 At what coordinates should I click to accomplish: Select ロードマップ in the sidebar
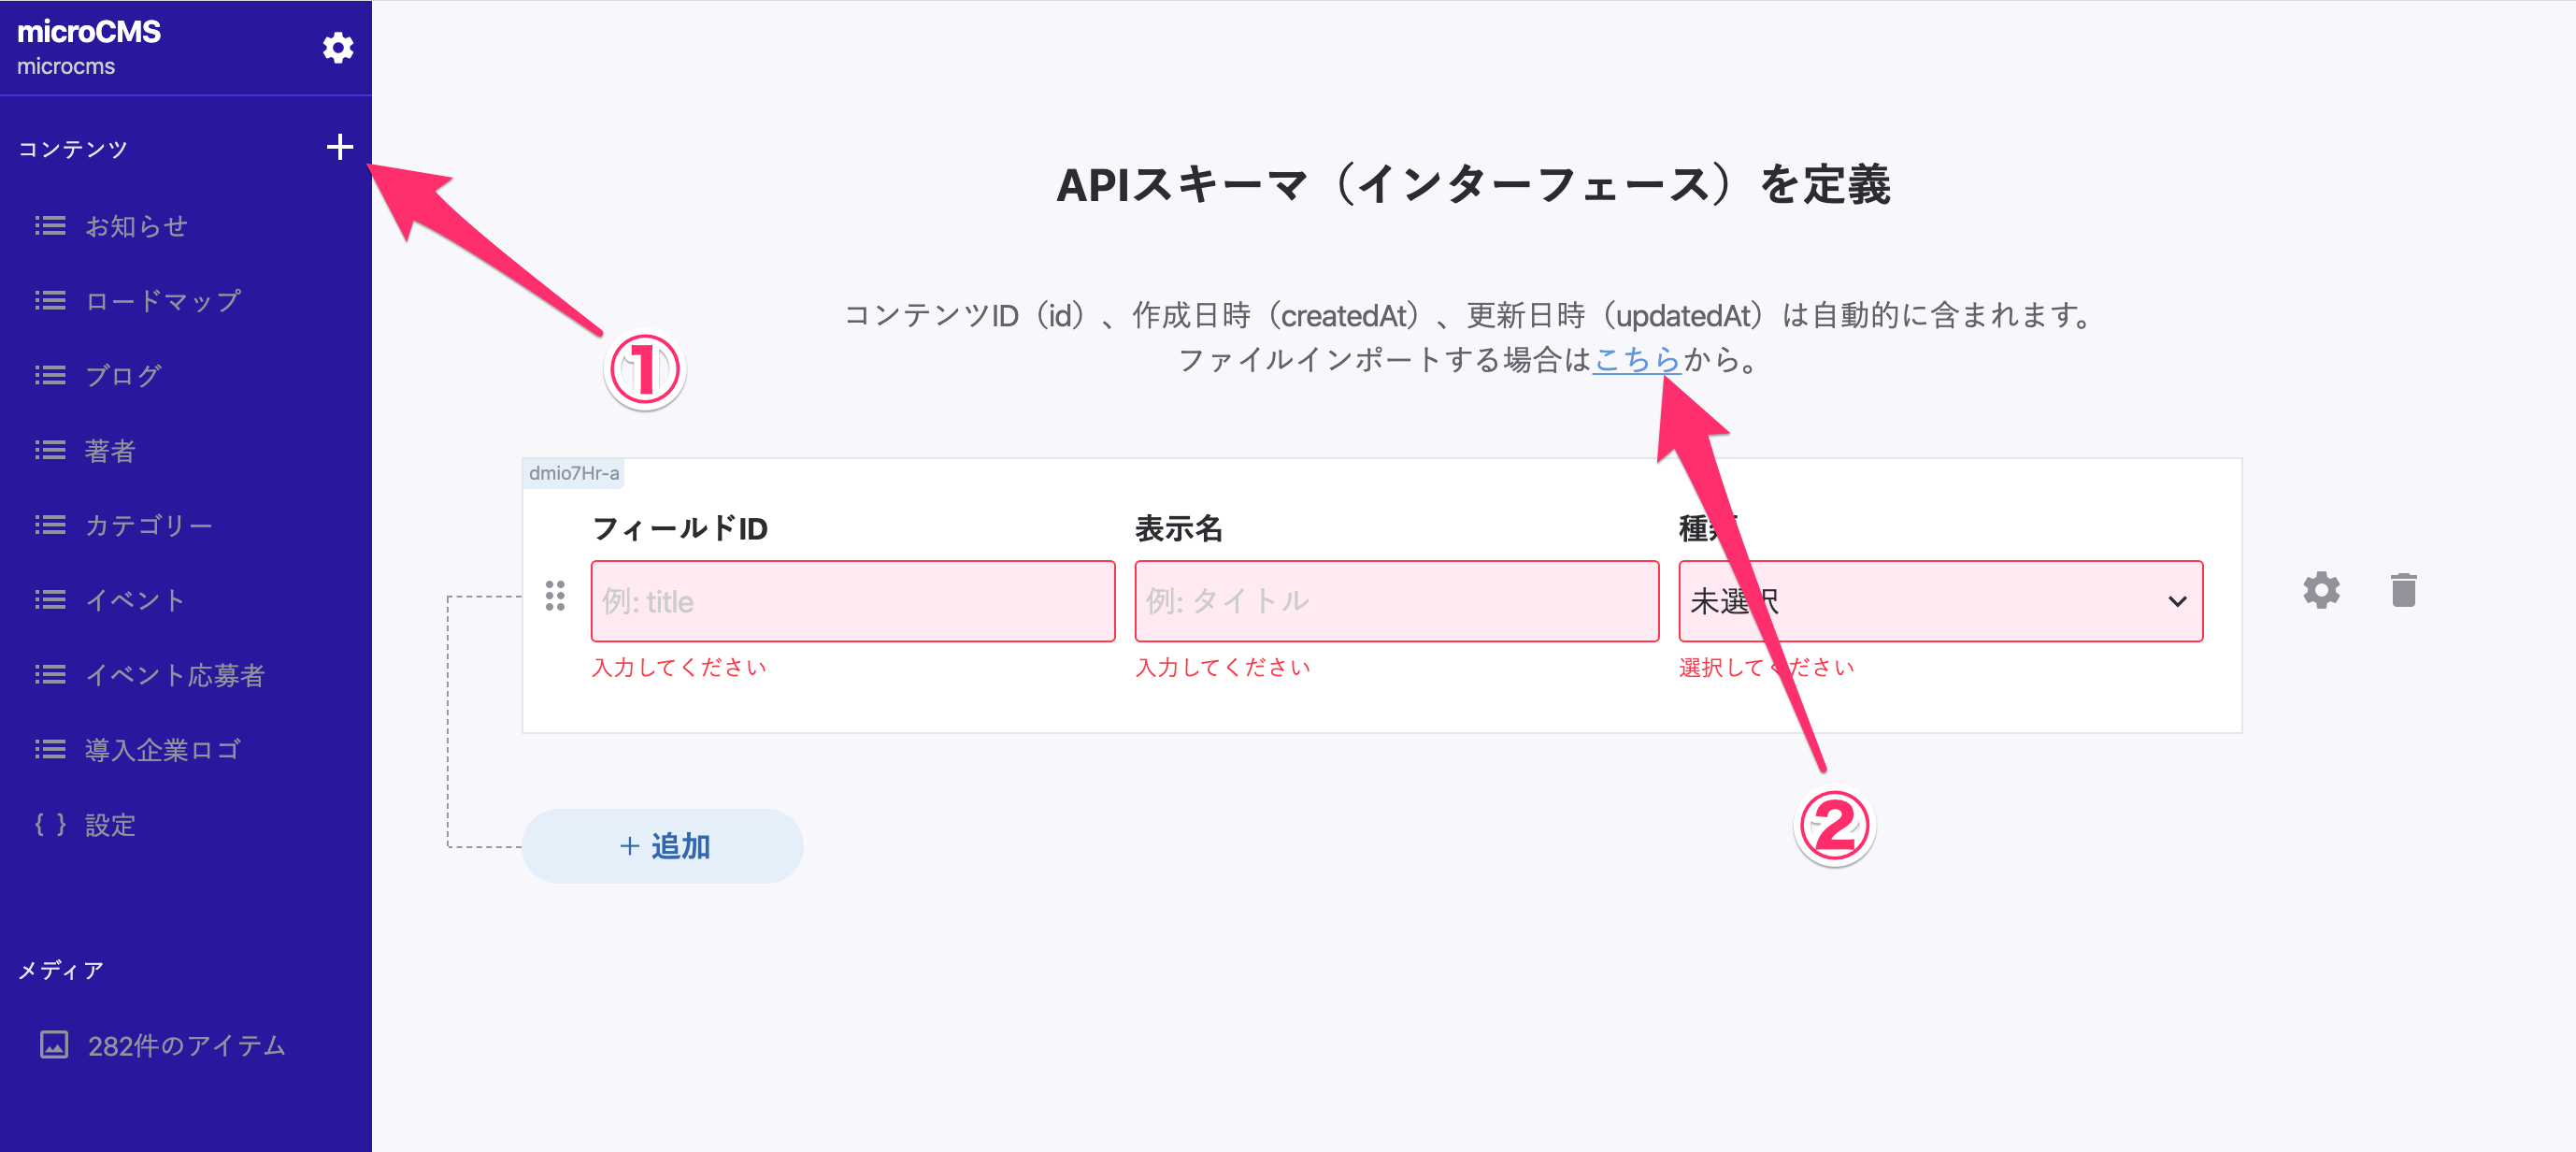(163, 301)
